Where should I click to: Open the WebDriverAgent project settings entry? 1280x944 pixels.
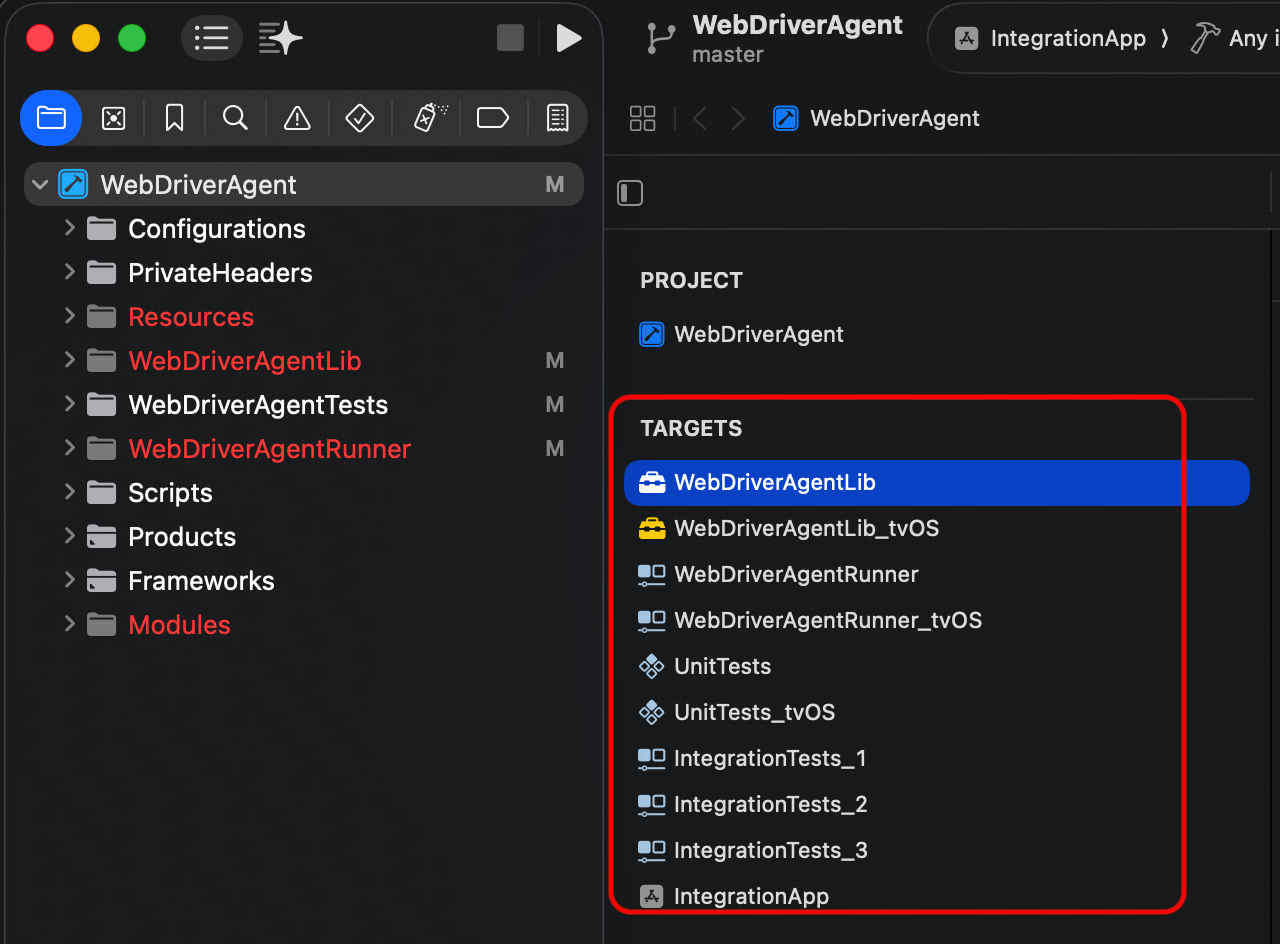pyautogui.click(x=758, y=335)
